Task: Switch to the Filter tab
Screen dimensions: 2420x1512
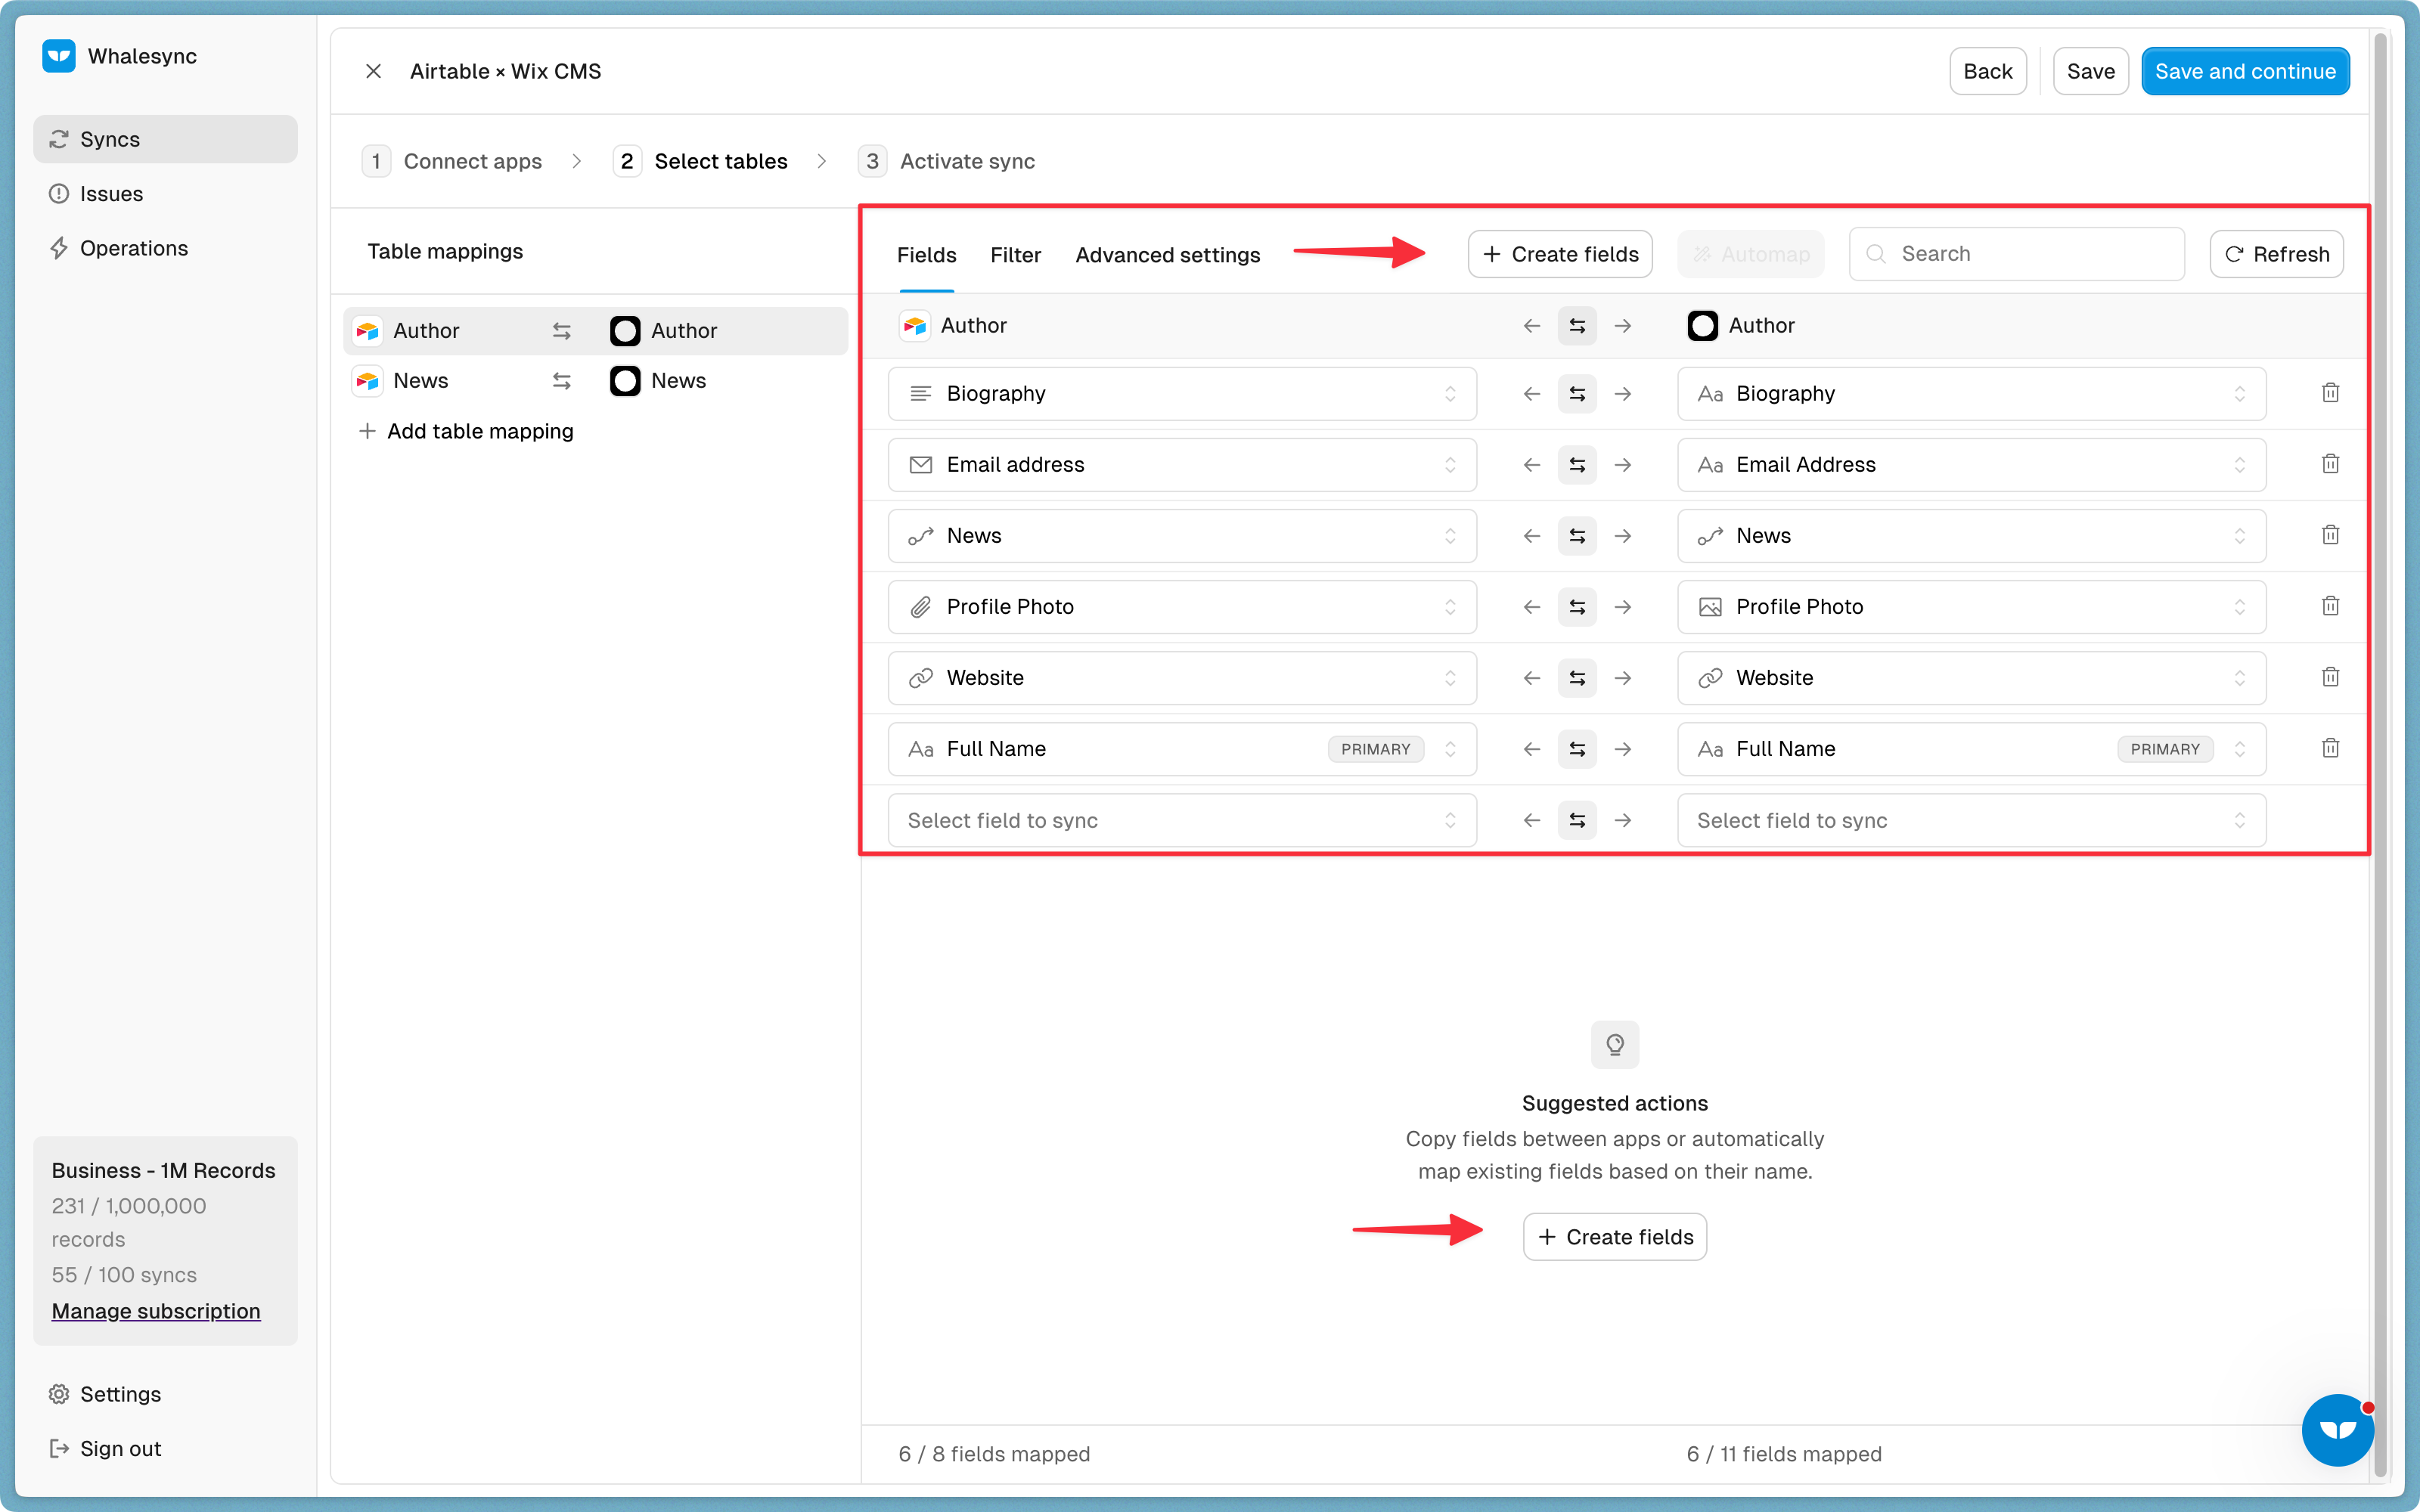Action: point(1015,255)
